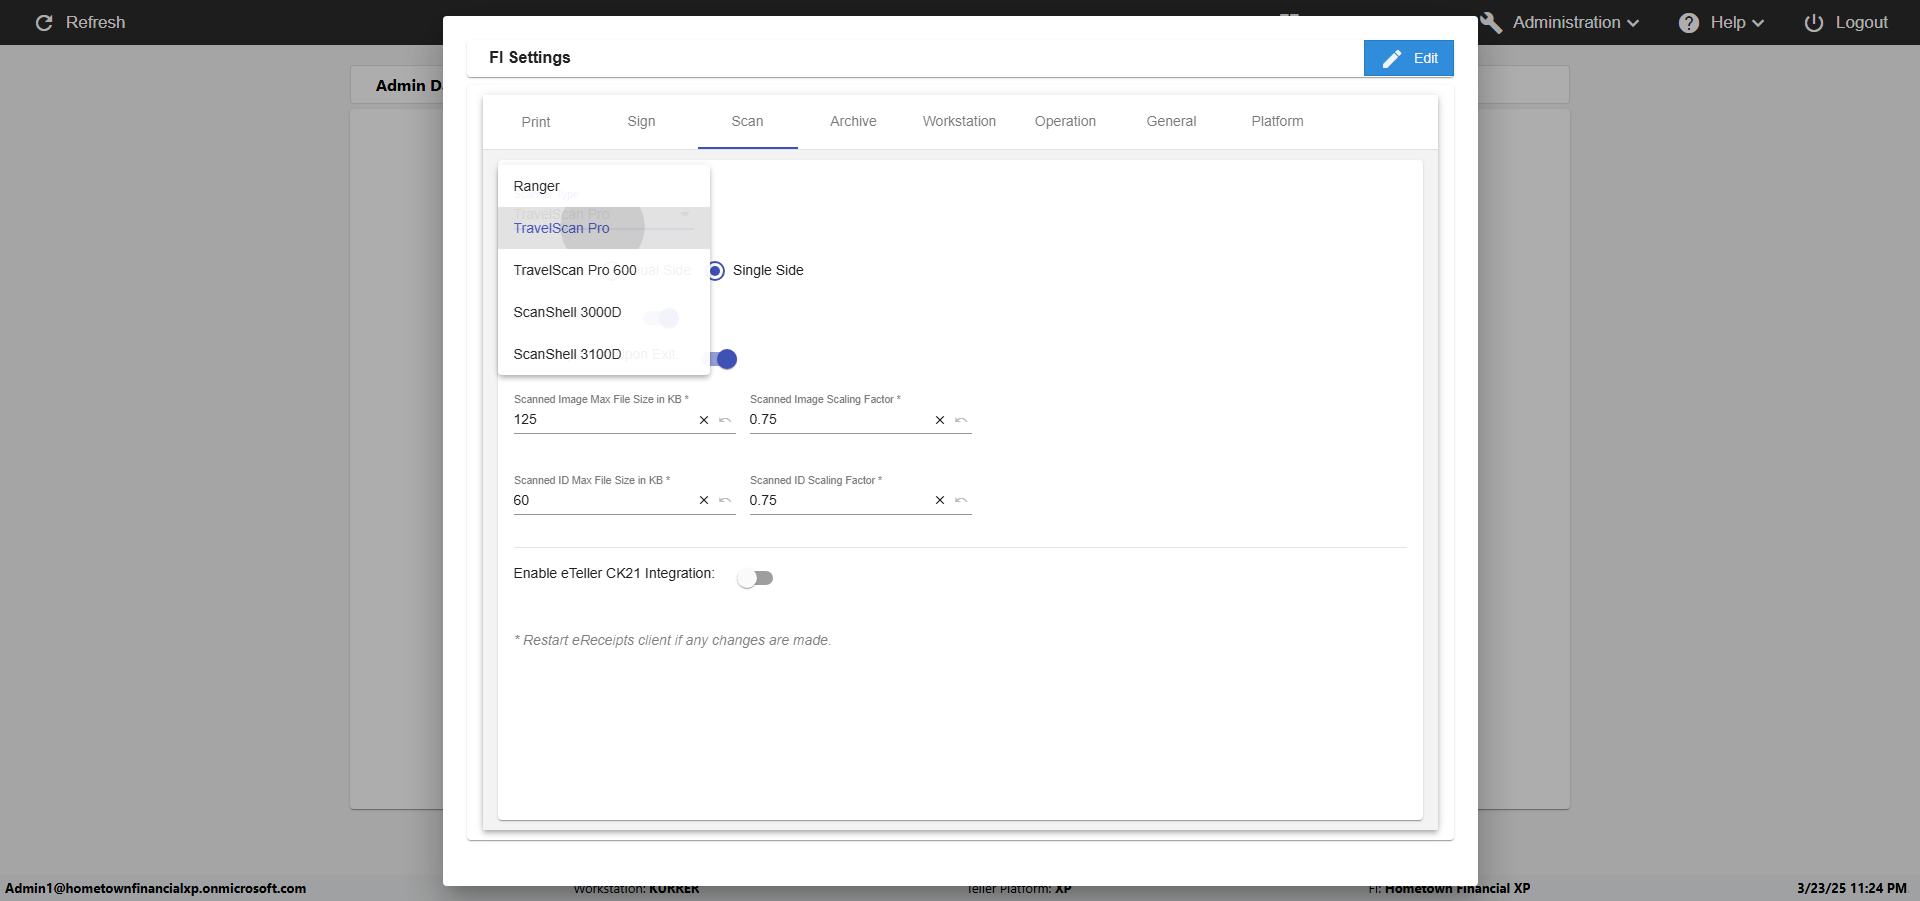Open the Archive tab
The image size is (1920, 901).
853,122
